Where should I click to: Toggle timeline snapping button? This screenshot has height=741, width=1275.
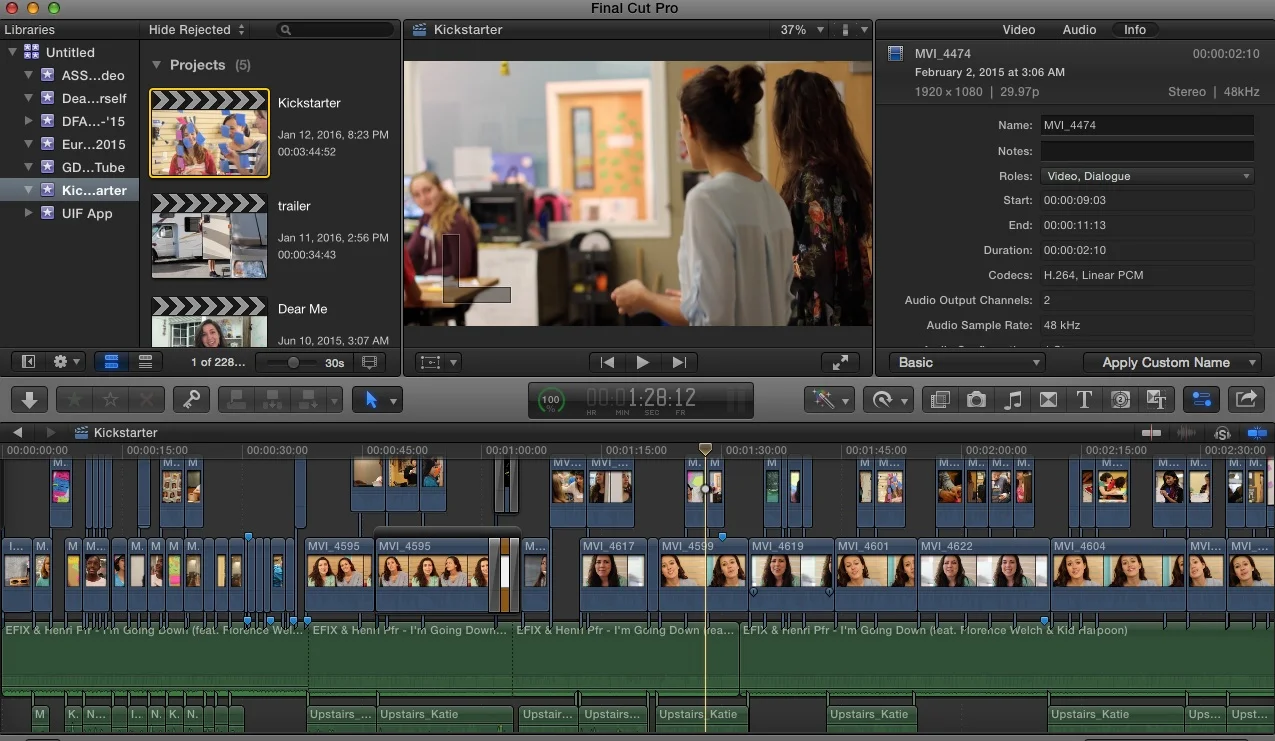point(1257,433)
